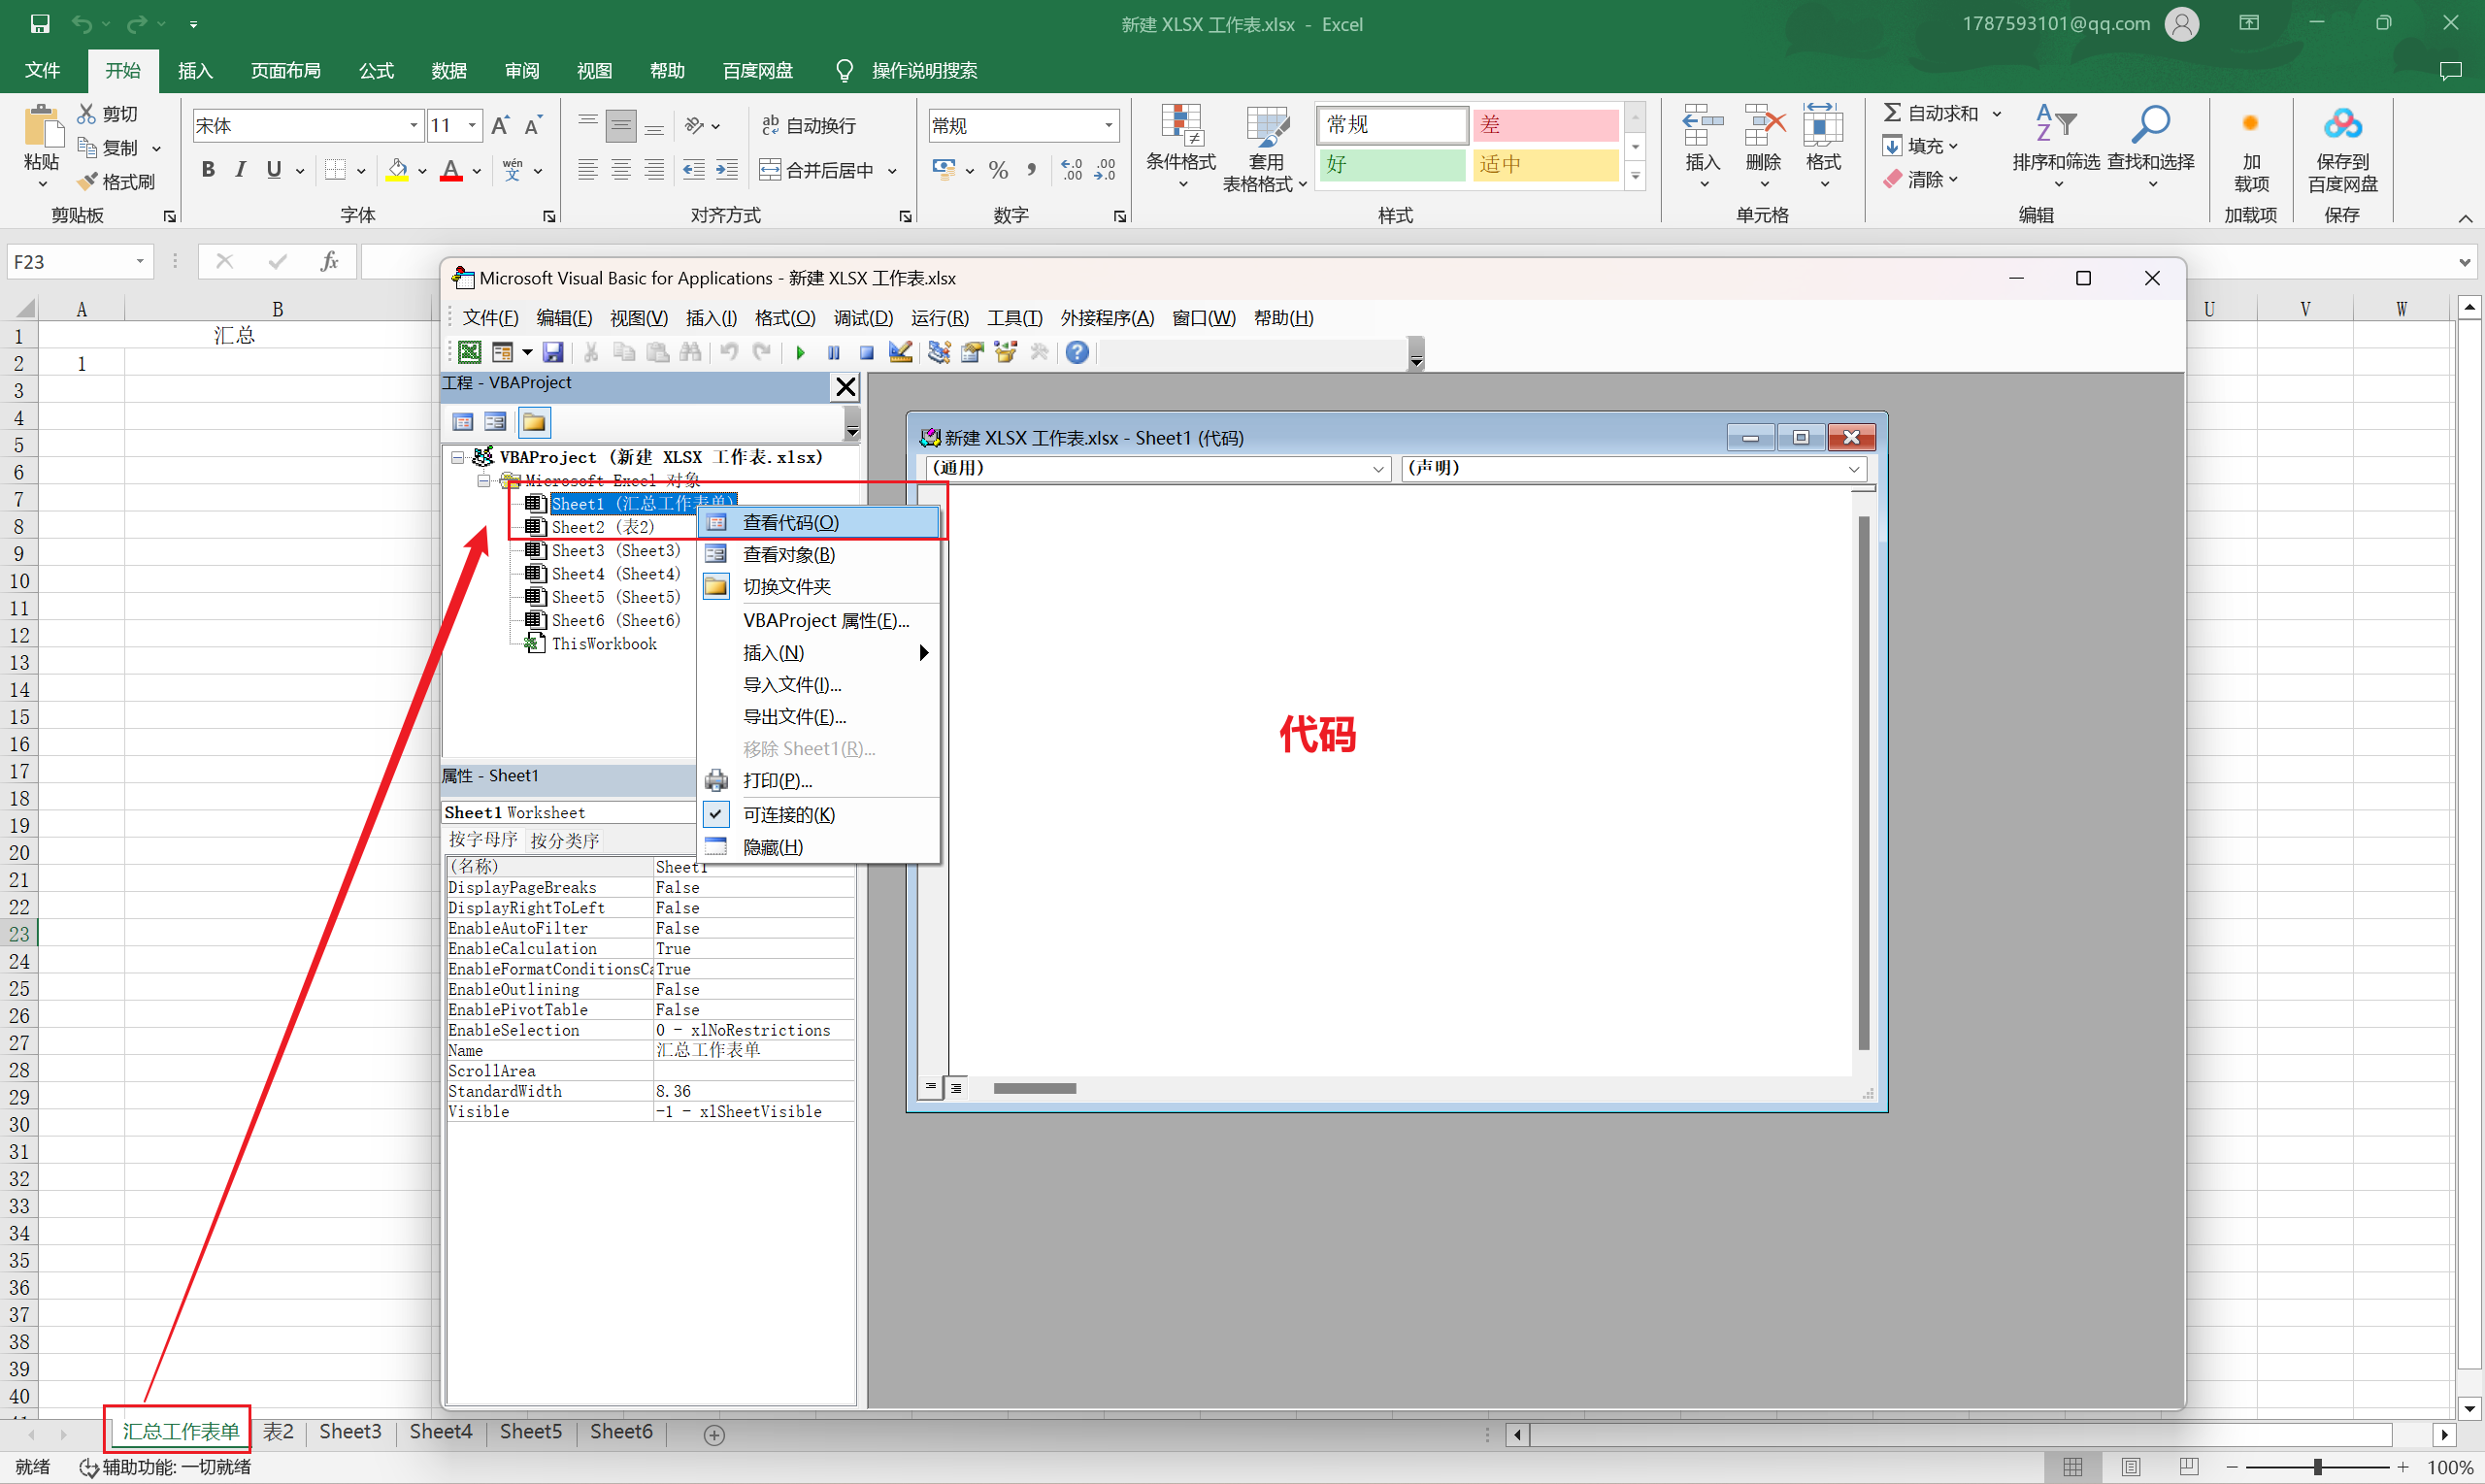2485x1484 pixels.
Task: Collapse the Microsoft Excel 对象 folder node
Action: pos(484,481)
